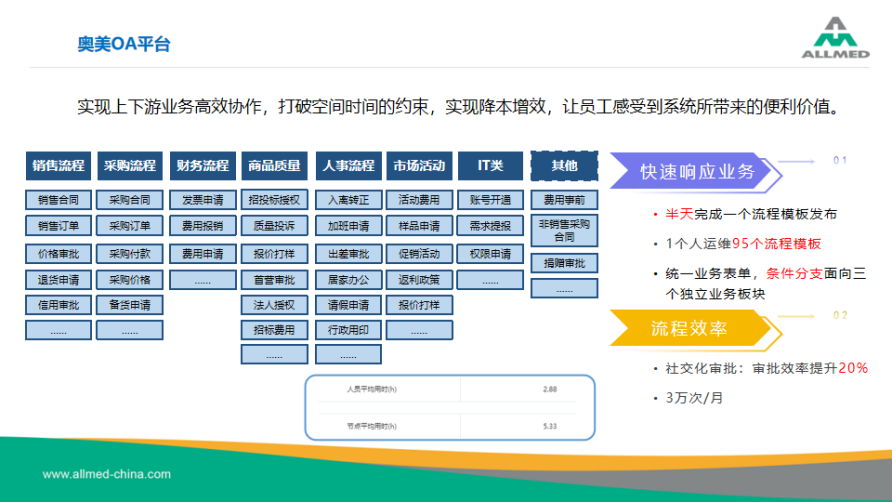The width and height of the screenshot is (892, 502).
Task: Click the 居家办公 box
Action: click(x=348, y=279)
